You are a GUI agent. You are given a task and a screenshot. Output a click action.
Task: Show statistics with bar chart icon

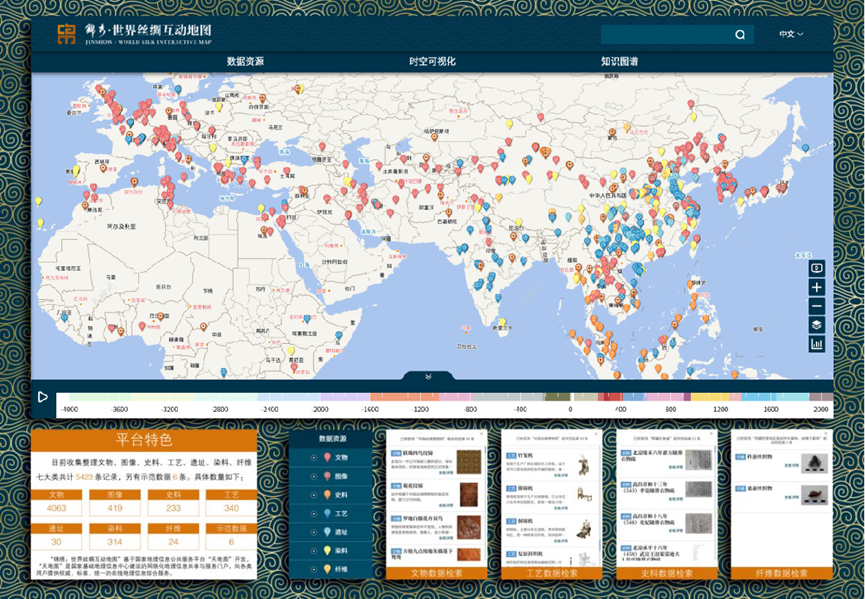[x=817, y=344]
